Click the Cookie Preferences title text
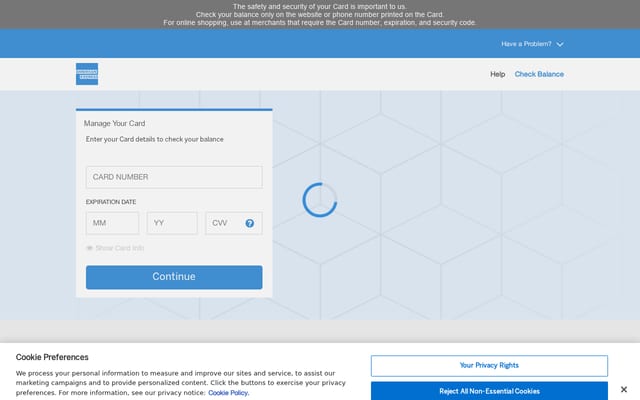The height and width of the screenshot is (400, 640). pos(52,357)
